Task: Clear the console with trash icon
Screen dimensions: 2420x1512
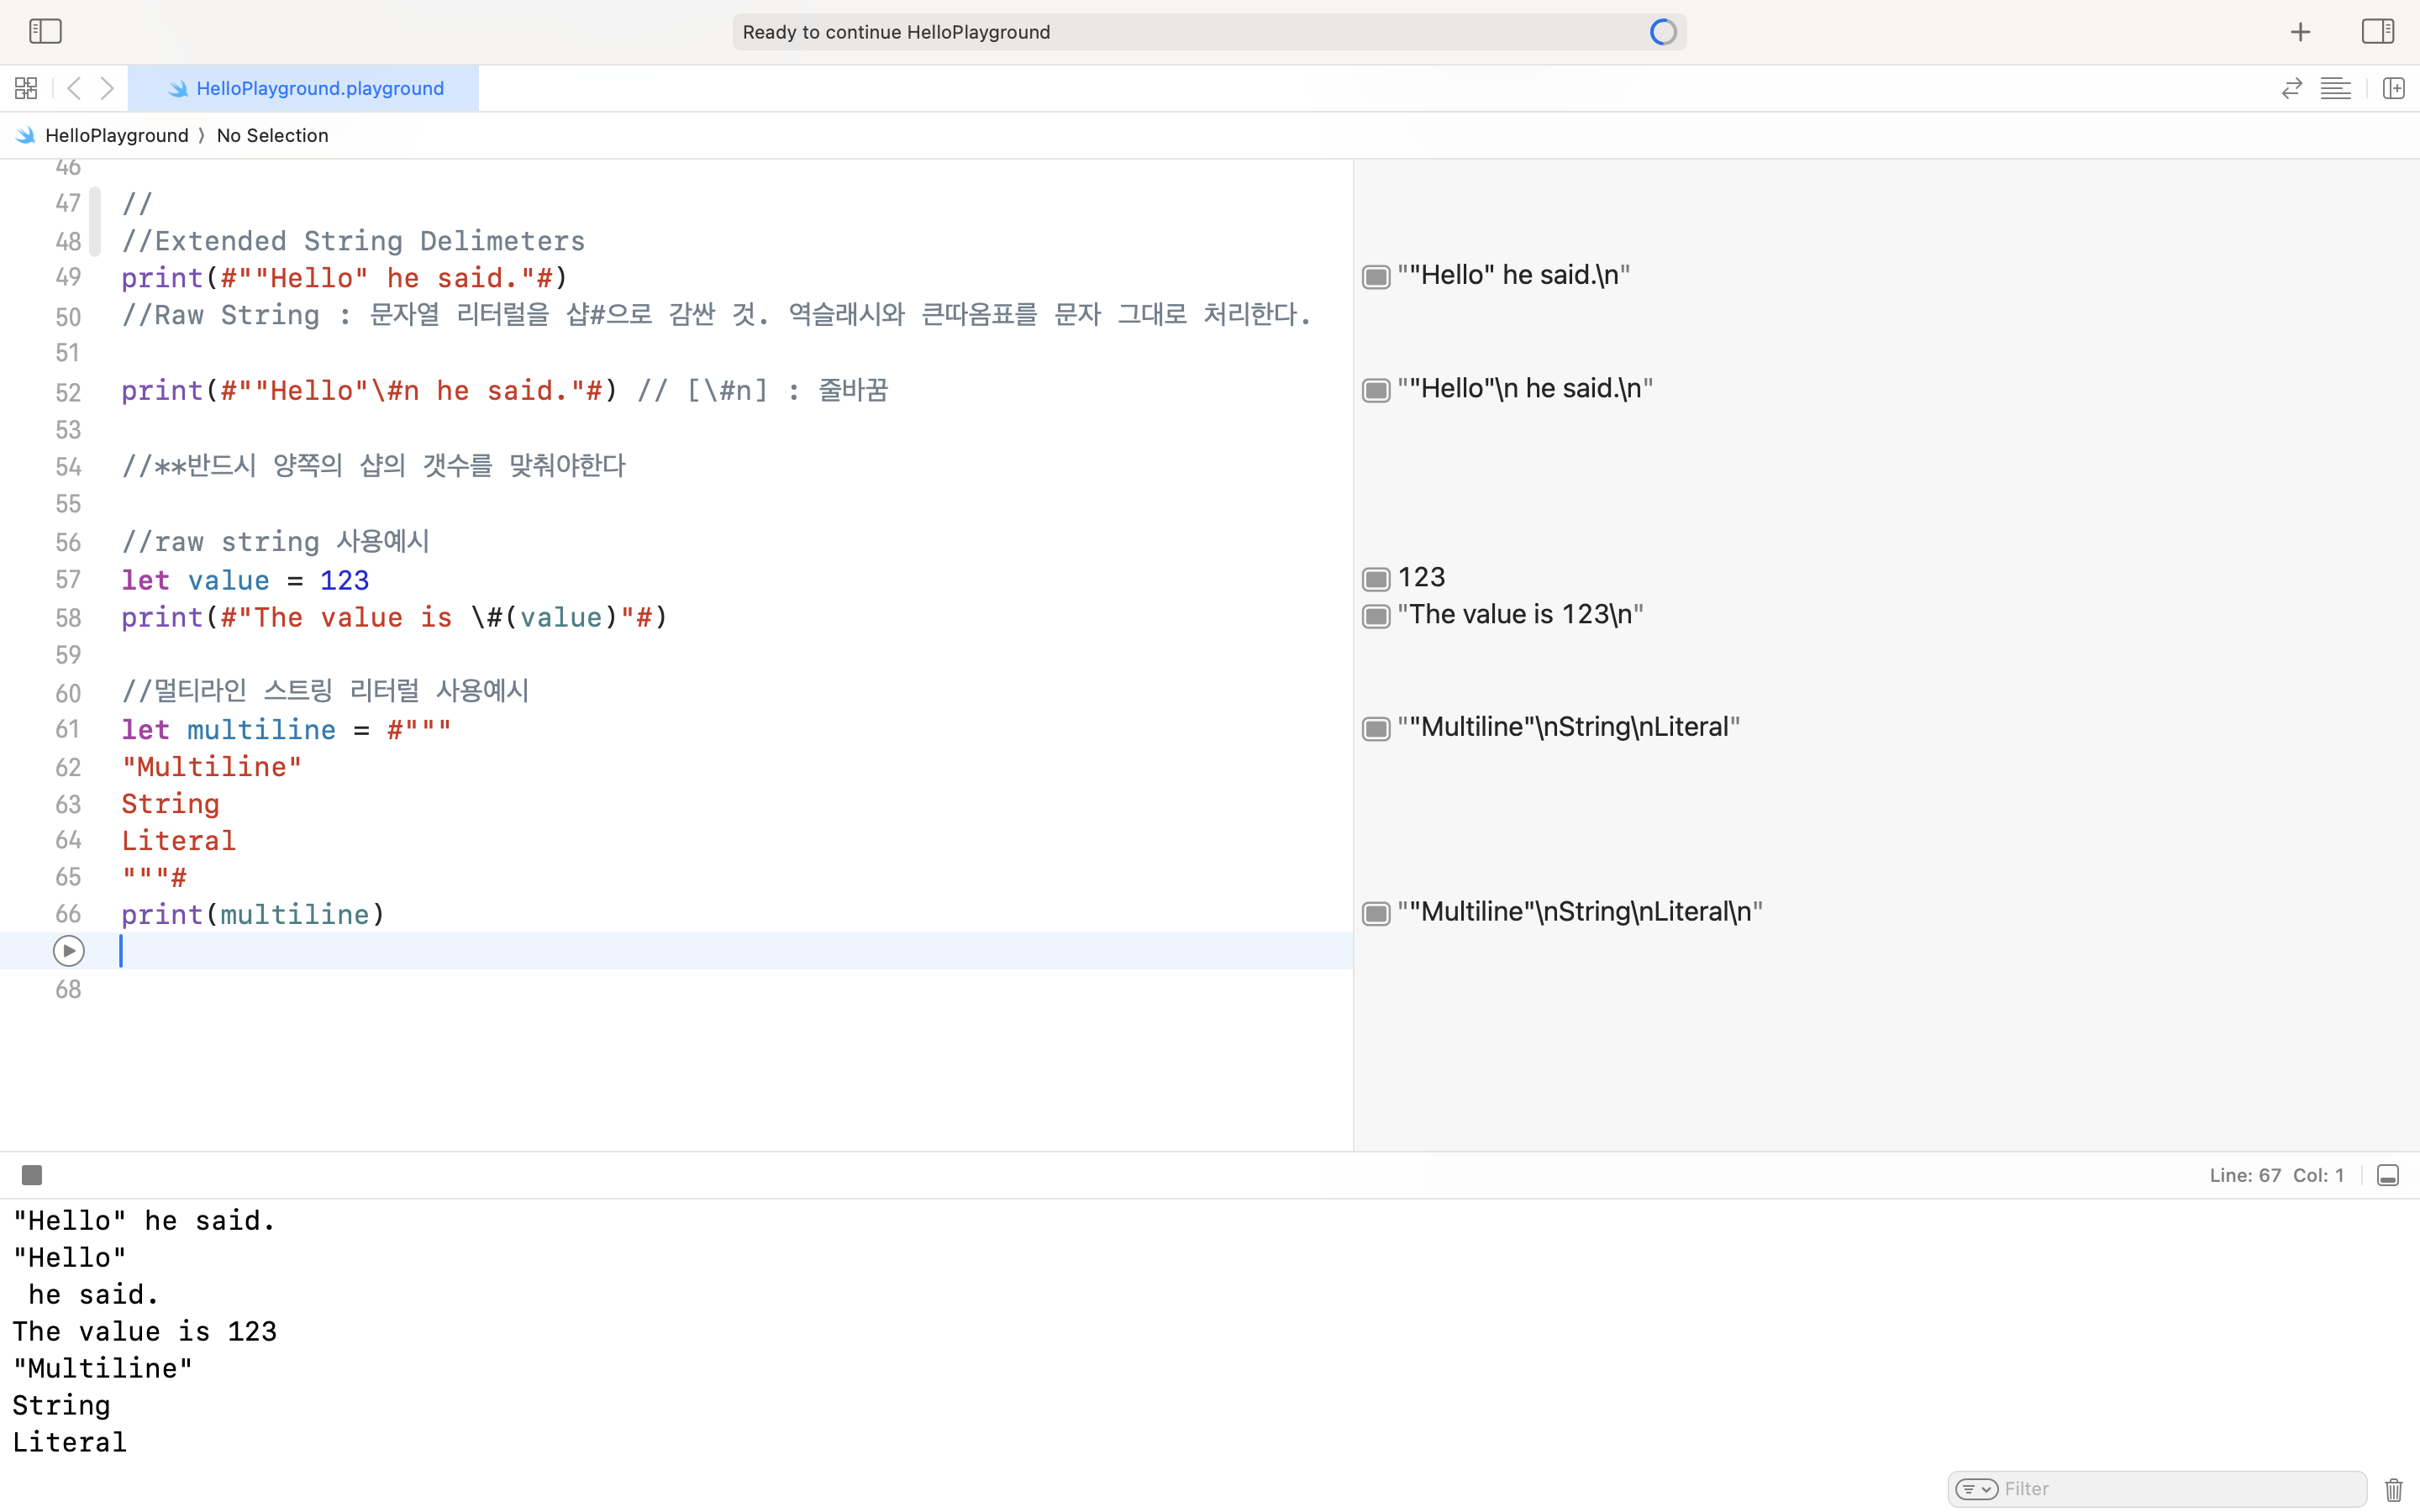Action: click(x=2393, y=1489)
